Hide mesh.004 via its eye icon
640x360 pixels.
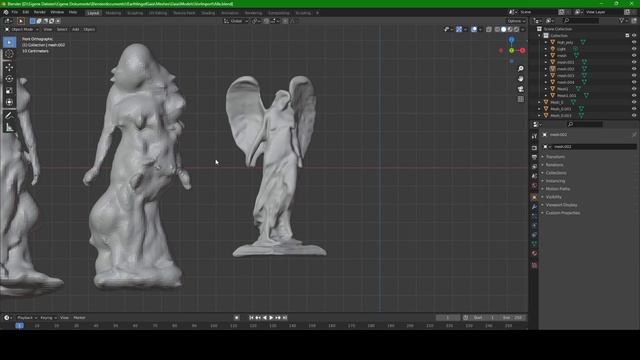[634, 82]
